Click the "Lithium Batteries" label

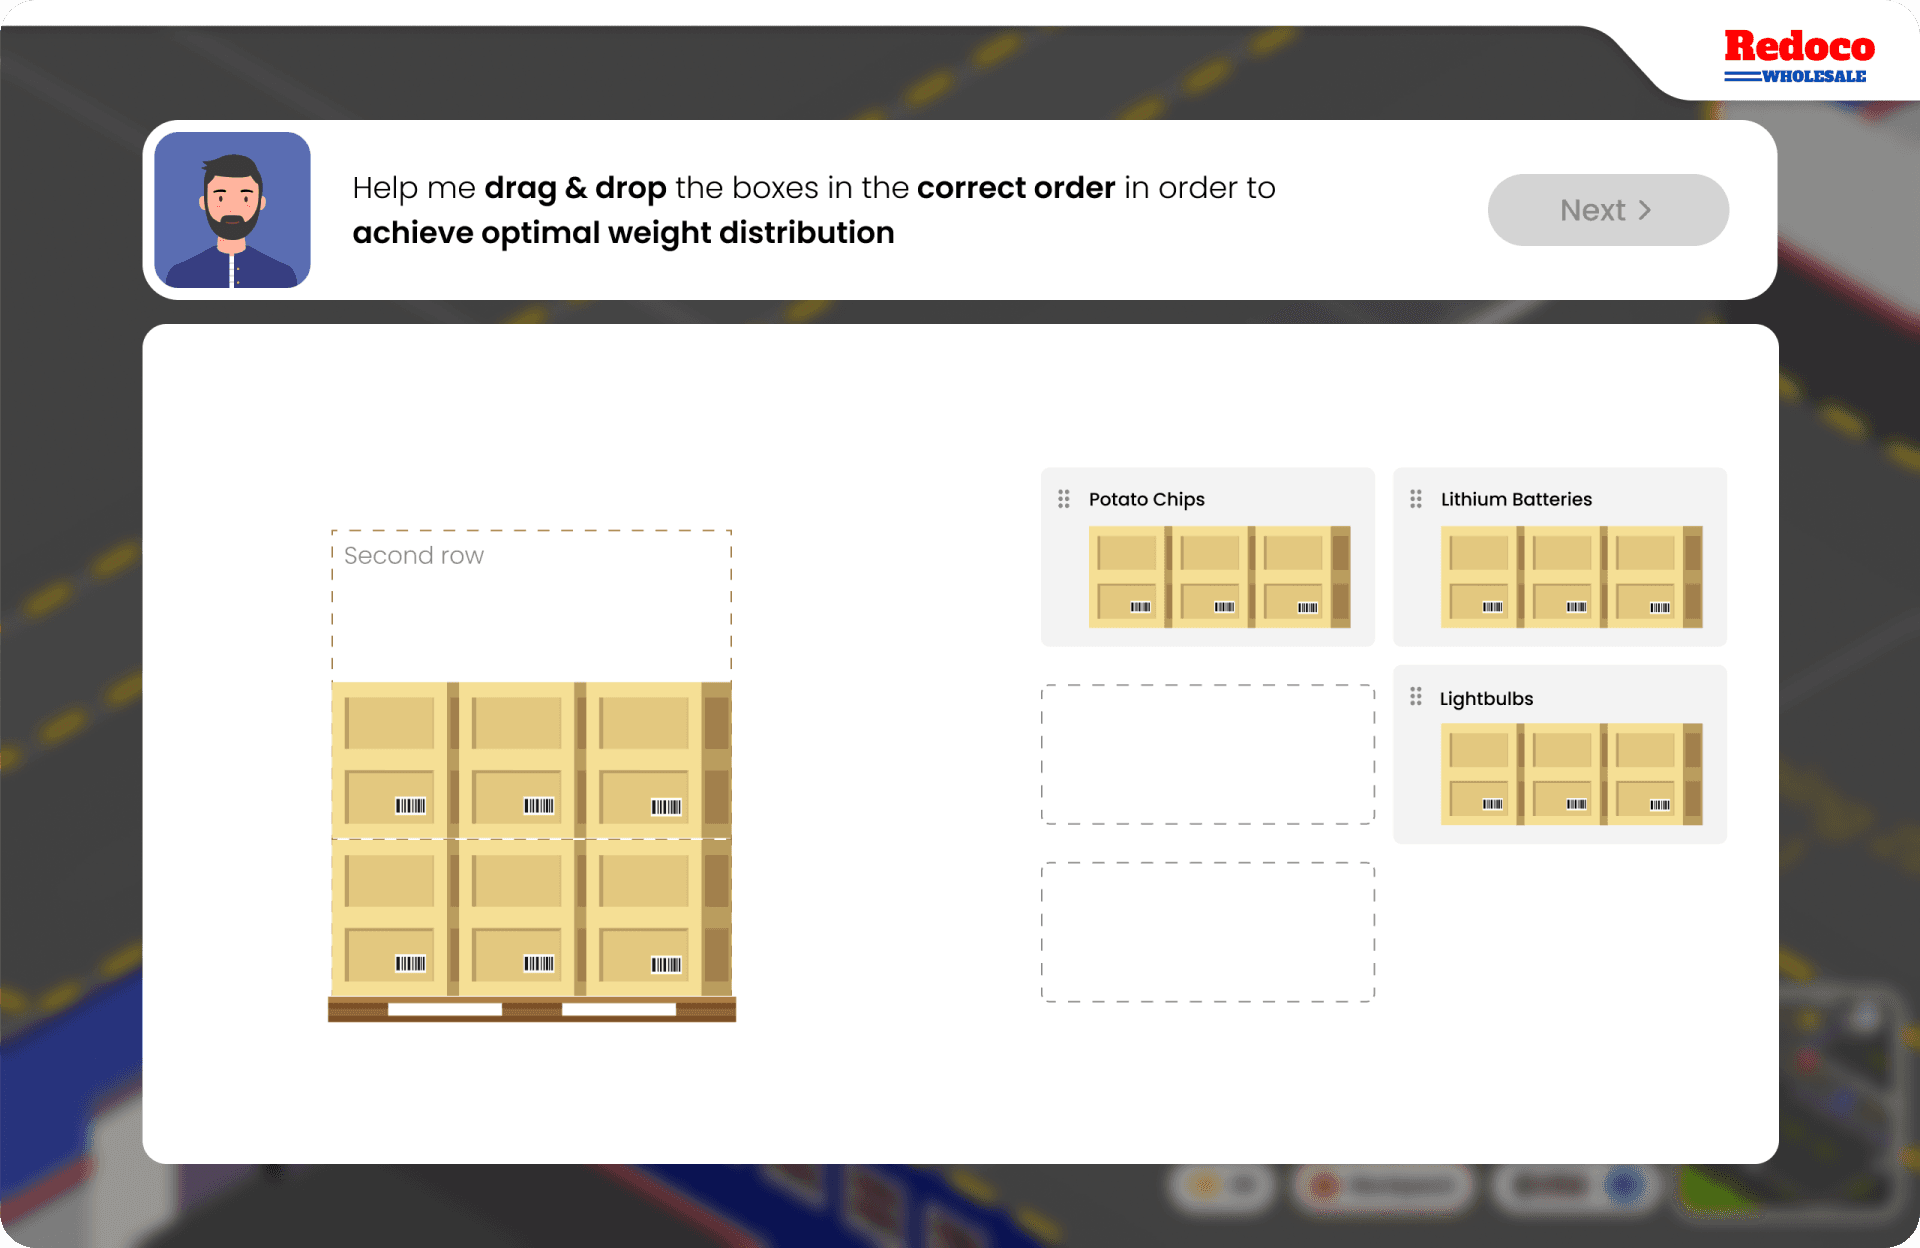tap(1516, 499)
